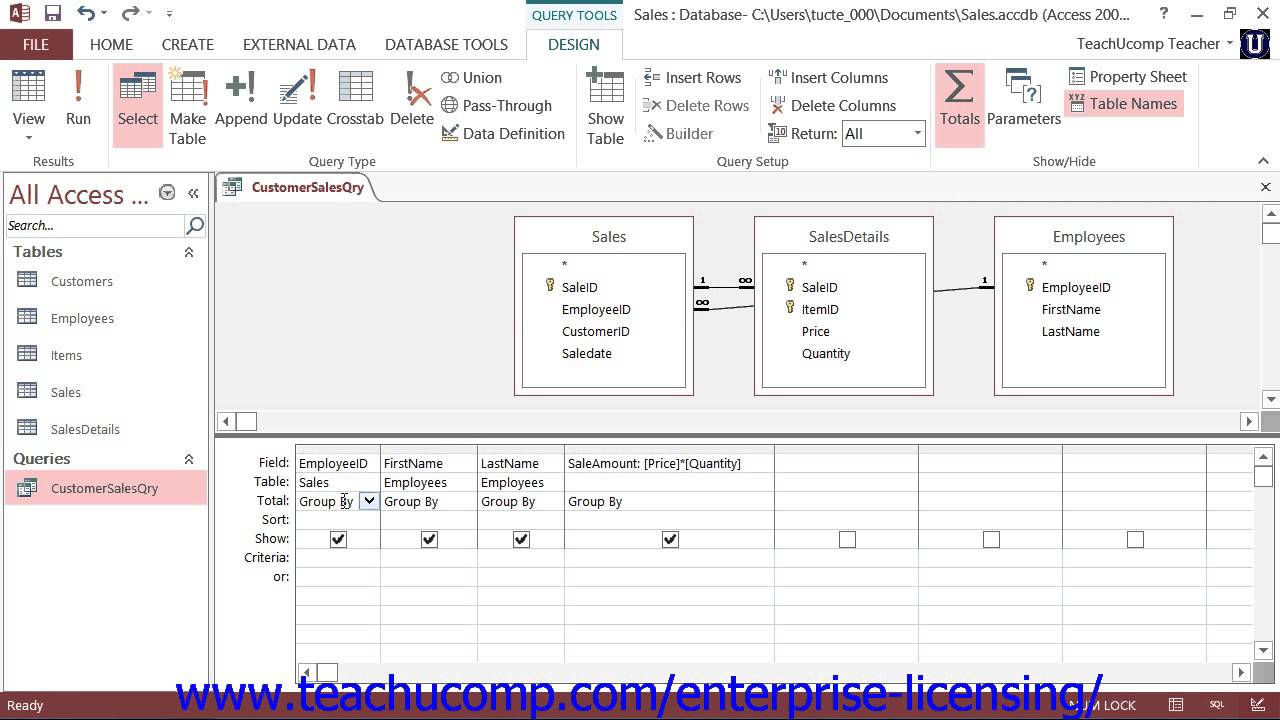Choose the Make Table query type
This screenshot has width=1280, height=720.
(x=187, y=107)
